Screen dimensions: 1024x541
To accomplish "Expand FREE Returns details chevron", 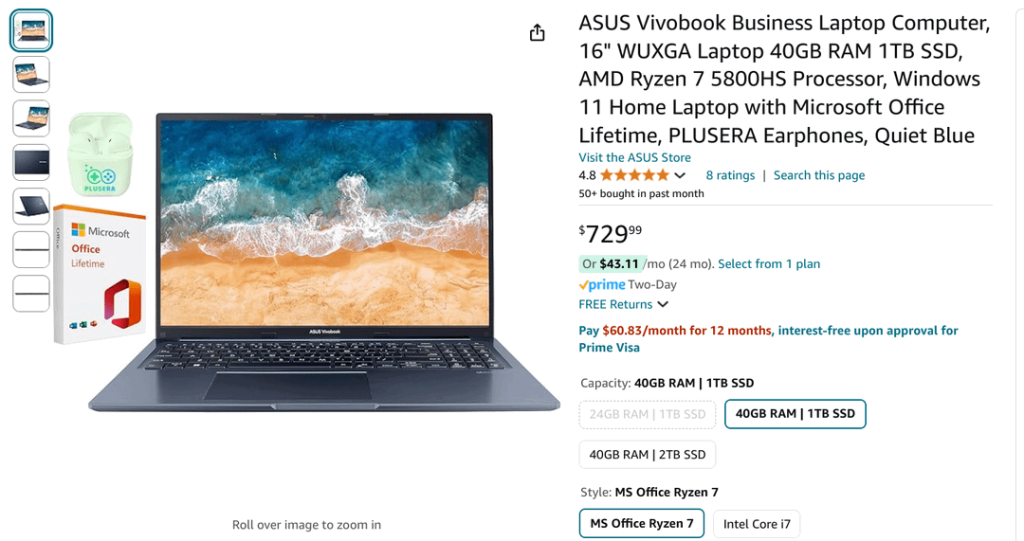I will coord(663,304).
